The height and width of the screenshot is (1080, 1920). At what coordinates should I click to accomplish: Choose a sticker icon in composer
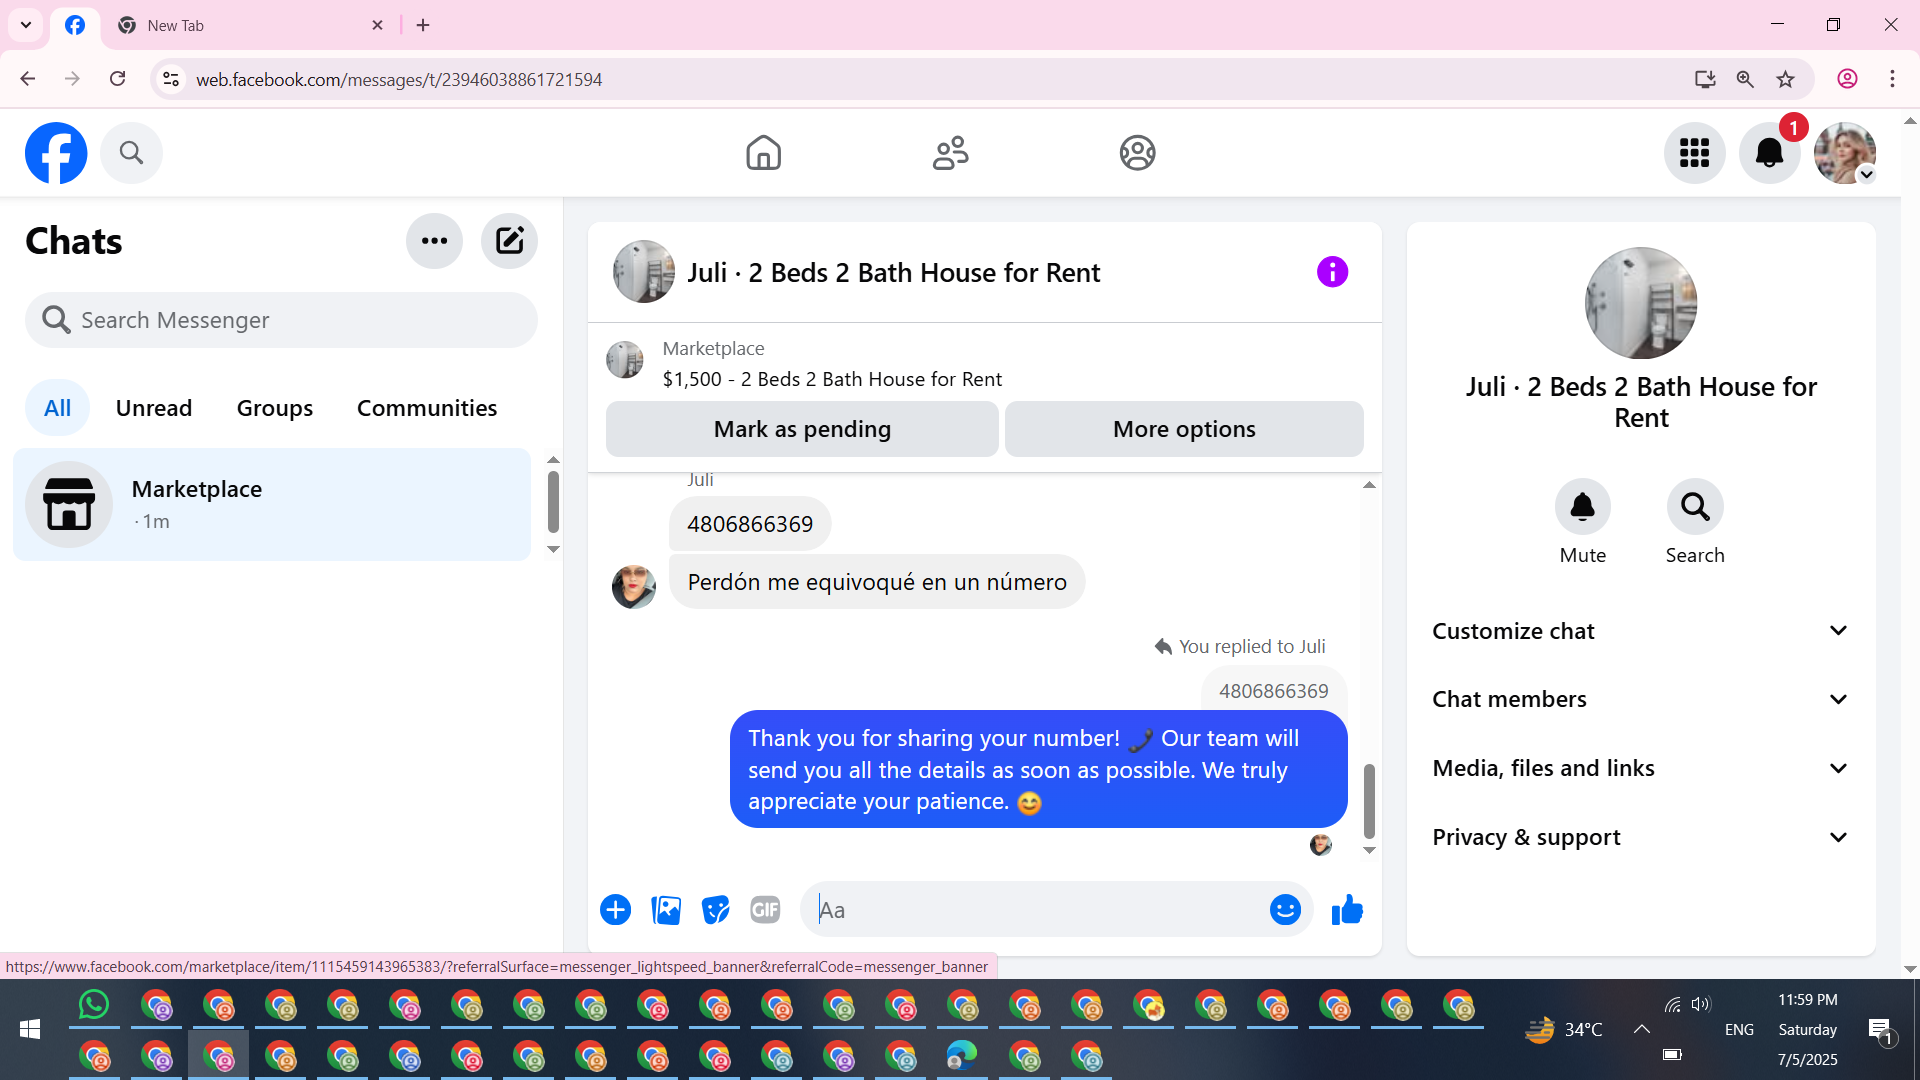[716, 910]
